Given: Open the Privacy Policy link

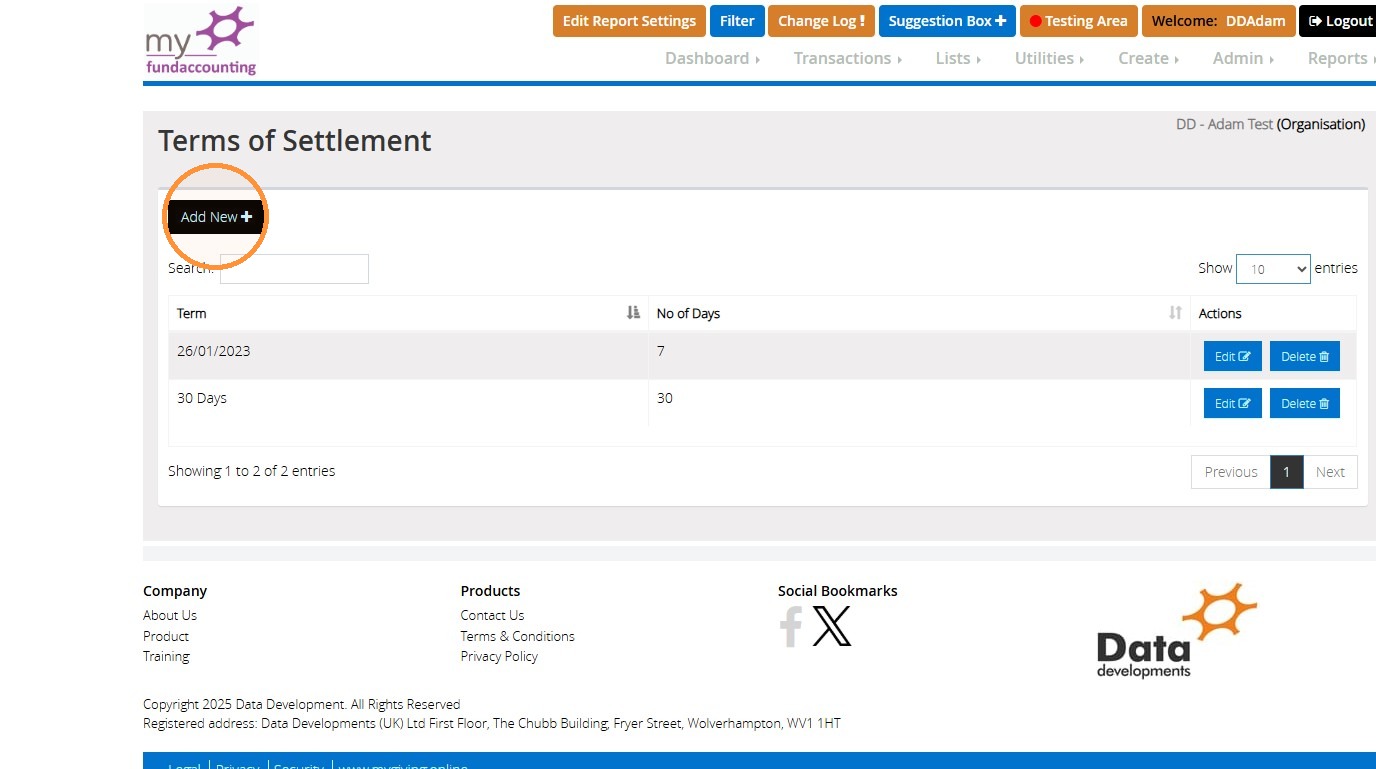Looking at the screenshot, I should click(499, 656).
